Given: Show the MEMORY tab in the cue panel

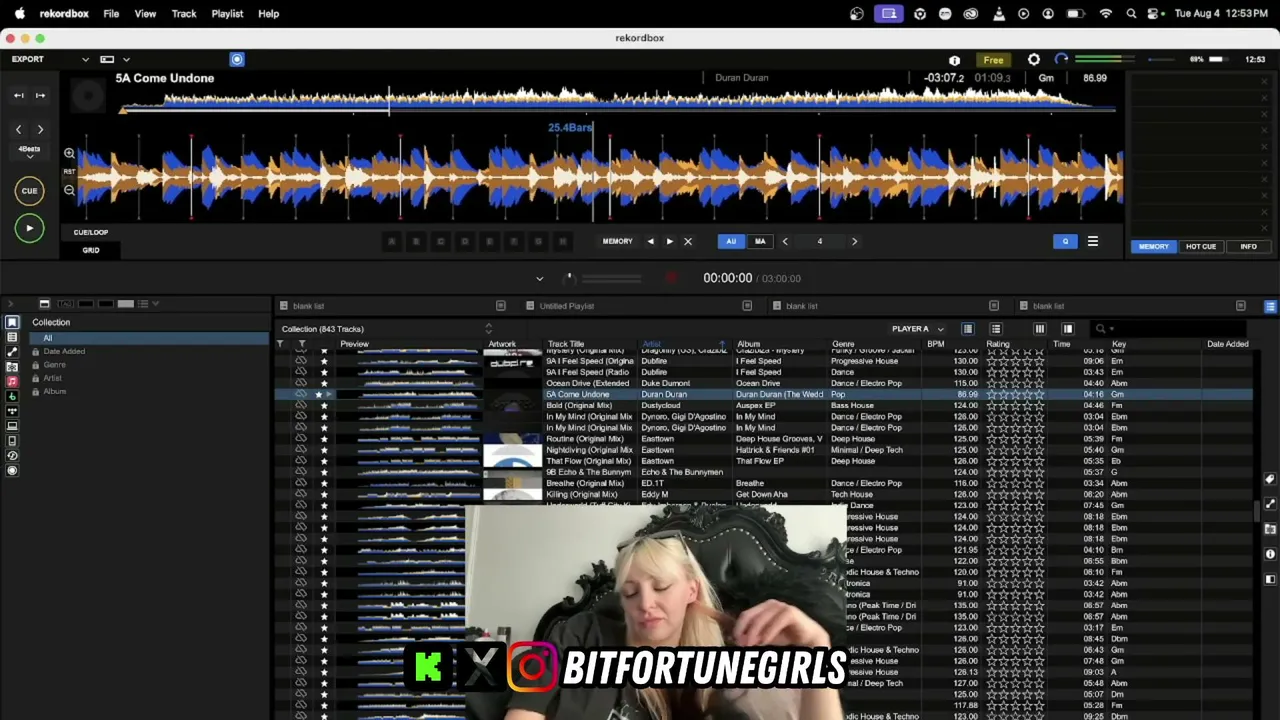Looking at the screenshot, I should pyautogui.click(x=1153, y=246).
